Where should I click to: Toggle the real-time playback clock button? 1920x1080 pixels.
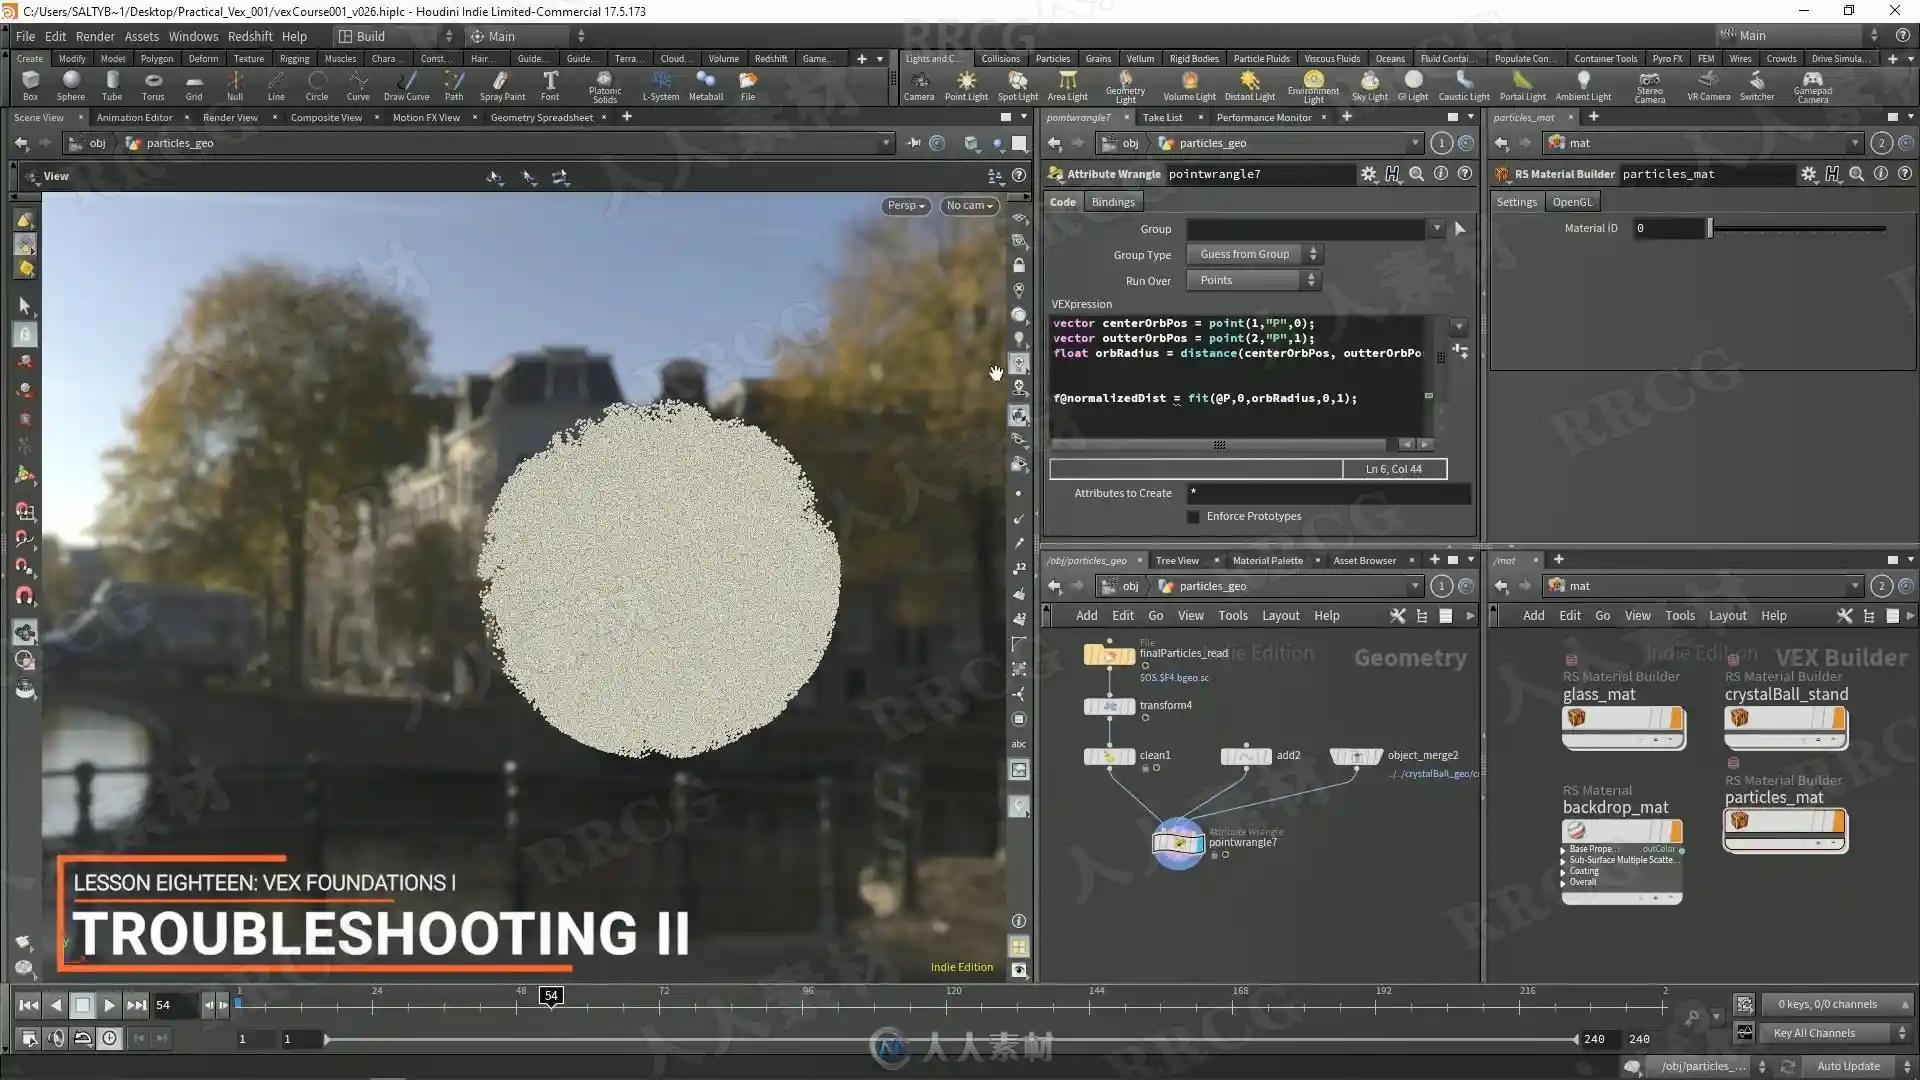pos(109,1038)
